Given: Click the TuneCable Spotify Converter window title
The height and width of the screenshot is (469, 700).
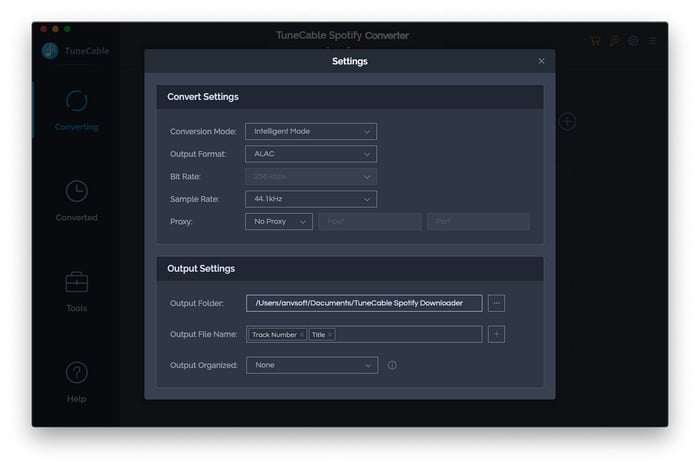Looking at the screenshot, I should (x=342, y=35).
